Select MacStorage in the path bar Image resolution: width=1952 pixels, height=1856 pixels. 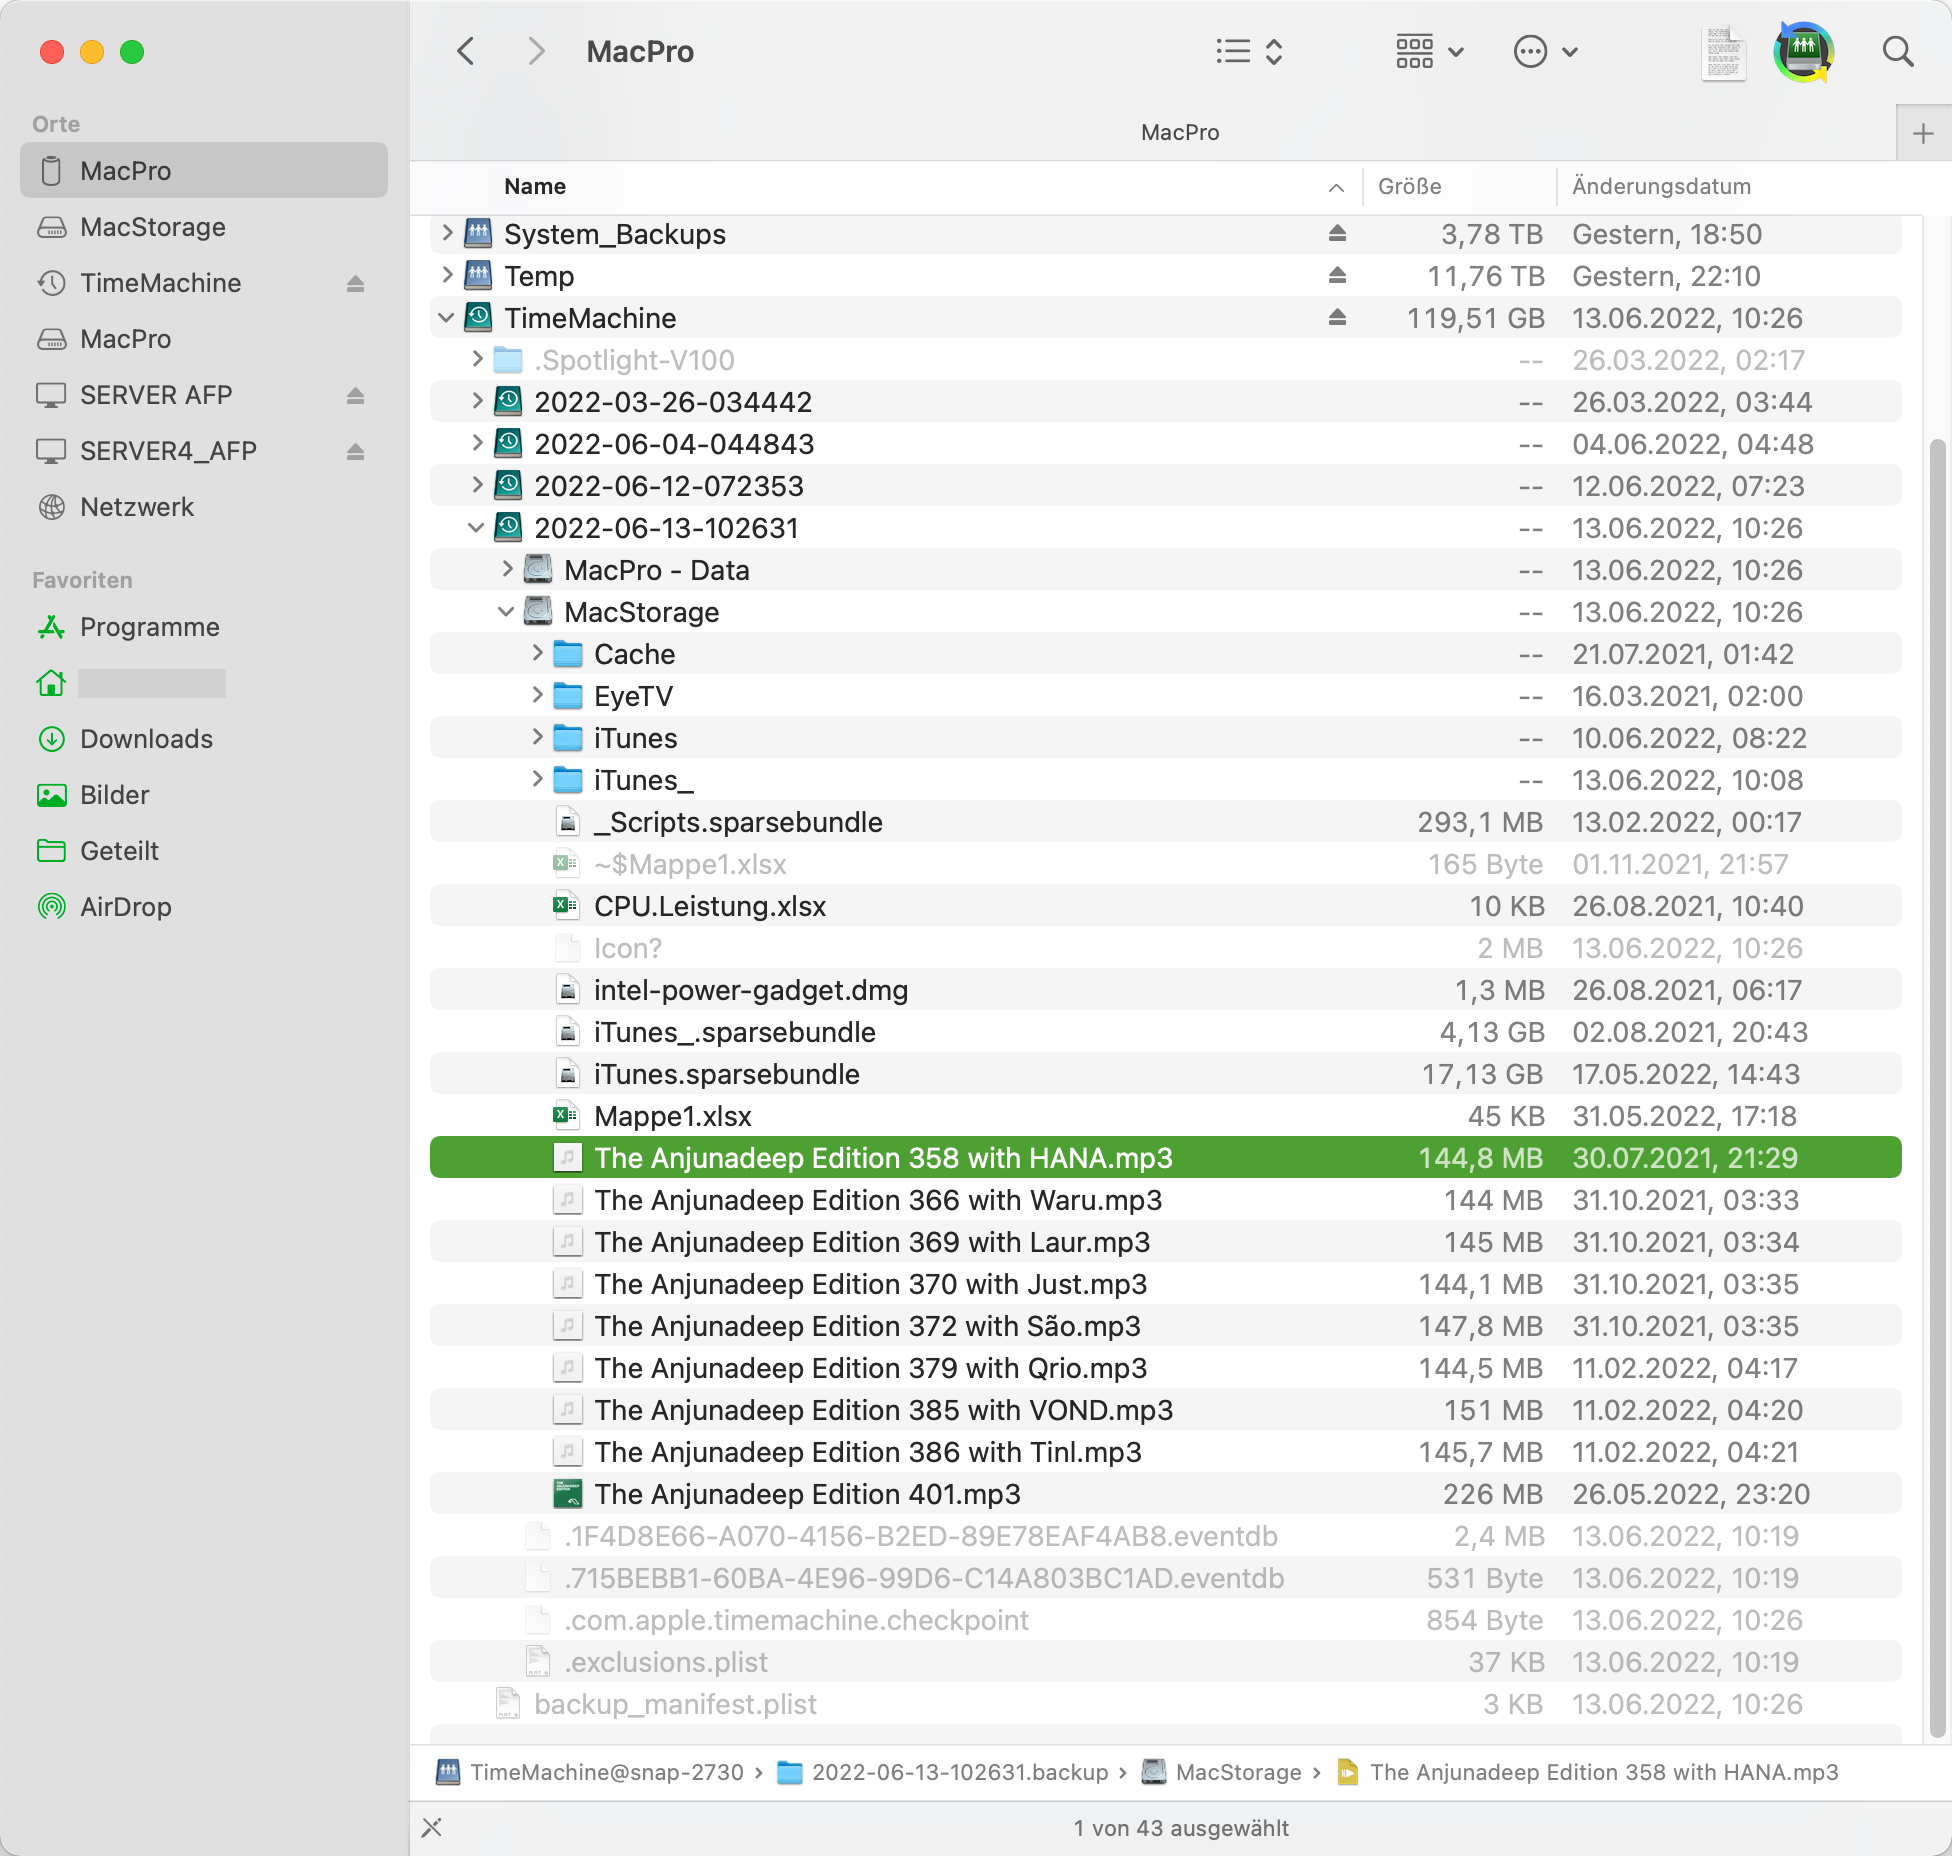pos(1237,1773)
